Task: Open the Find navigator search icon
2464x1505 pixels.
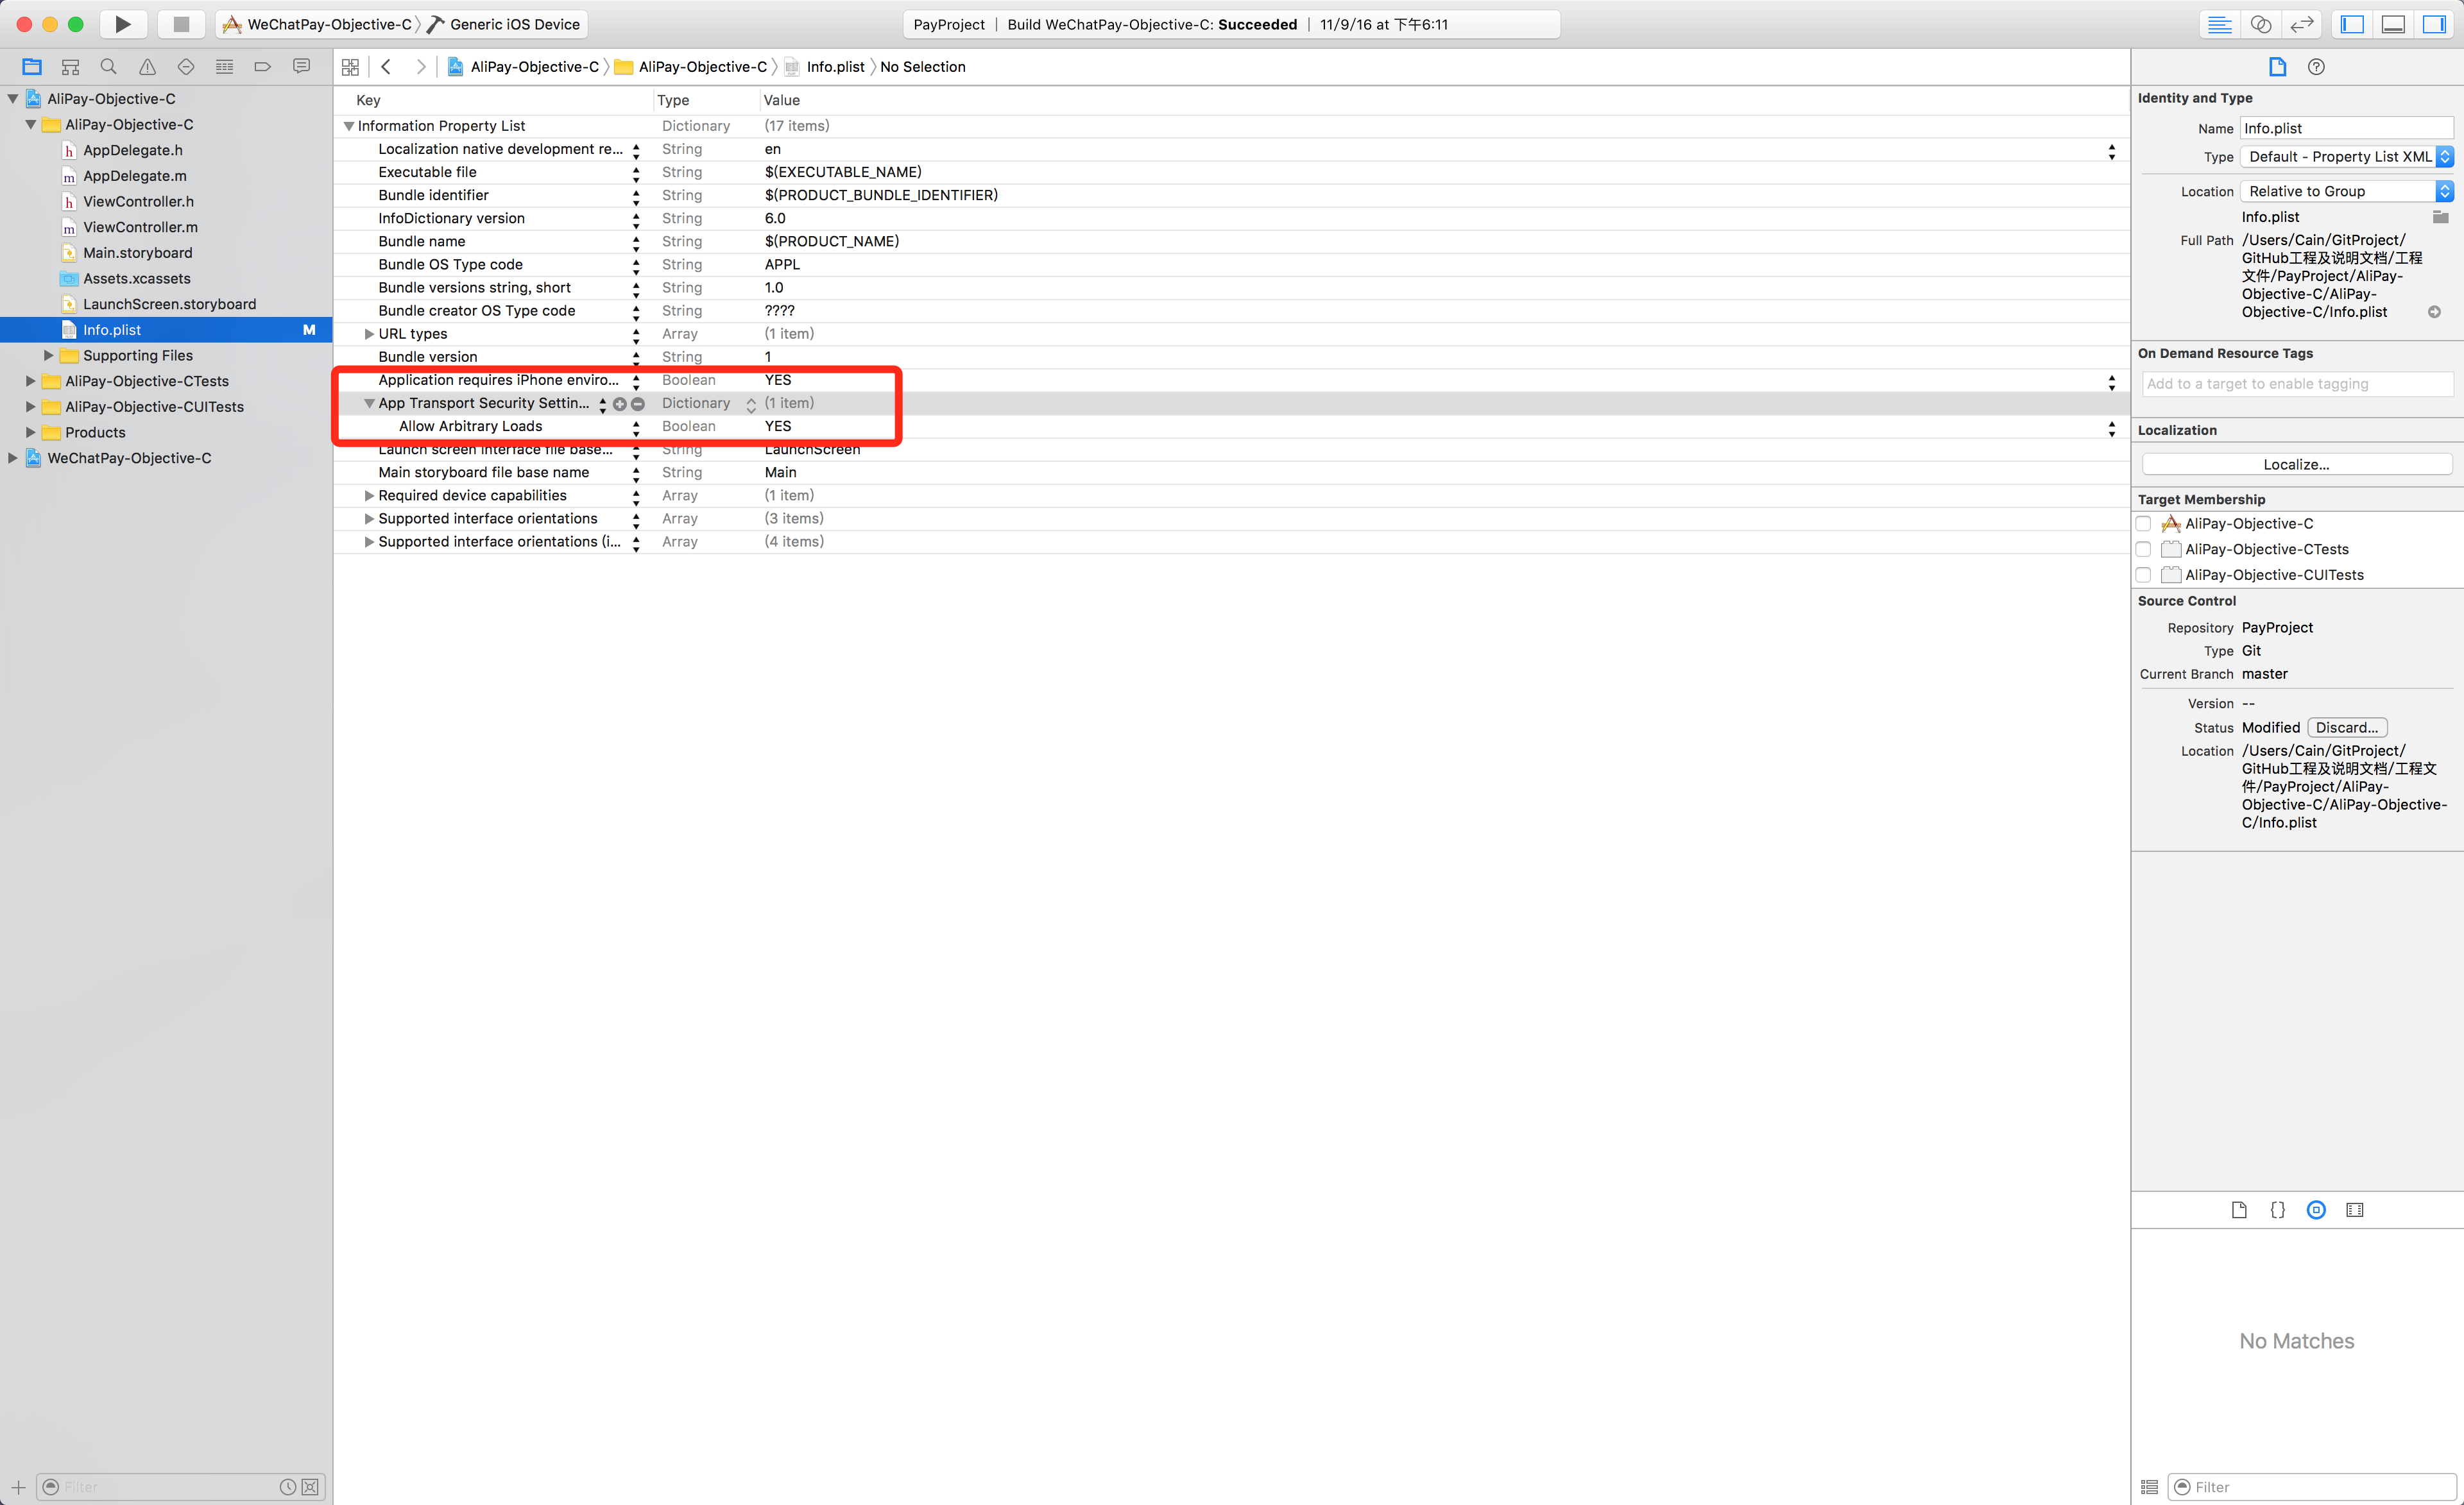Action: click(108, 67)
